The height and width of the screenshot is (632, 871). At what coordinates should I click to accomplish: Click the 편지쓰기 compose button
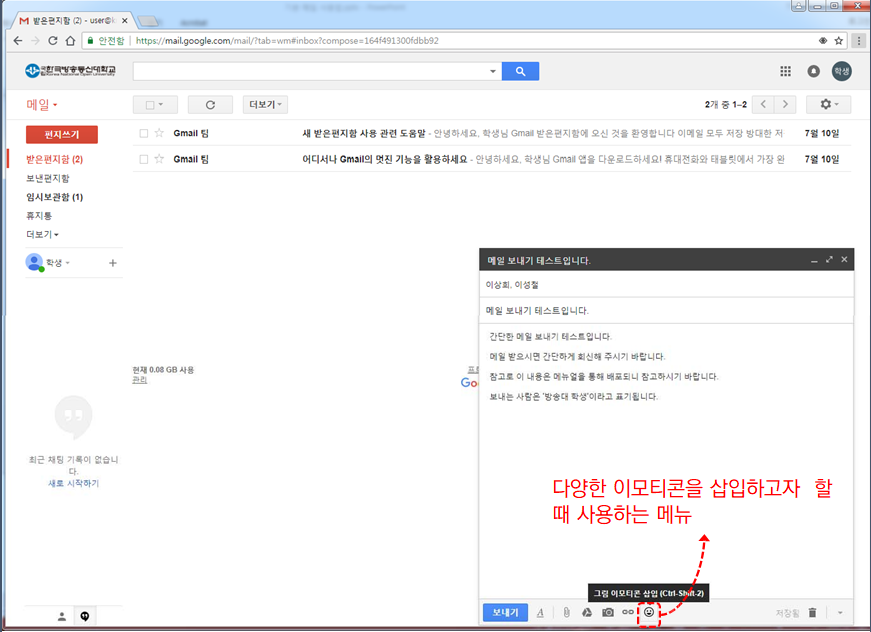62,134
